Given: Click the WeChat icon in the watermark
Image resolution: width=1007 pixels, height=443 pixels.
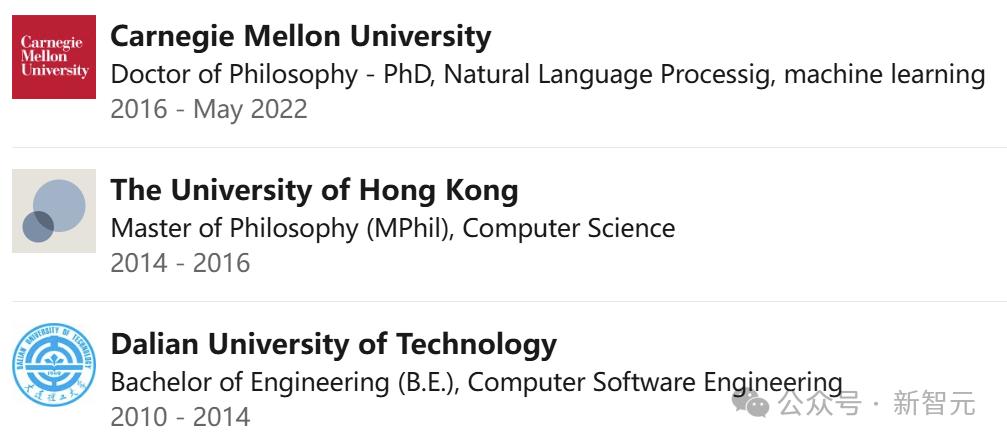Looking at the screenshot, I should (x=751, y=403).
